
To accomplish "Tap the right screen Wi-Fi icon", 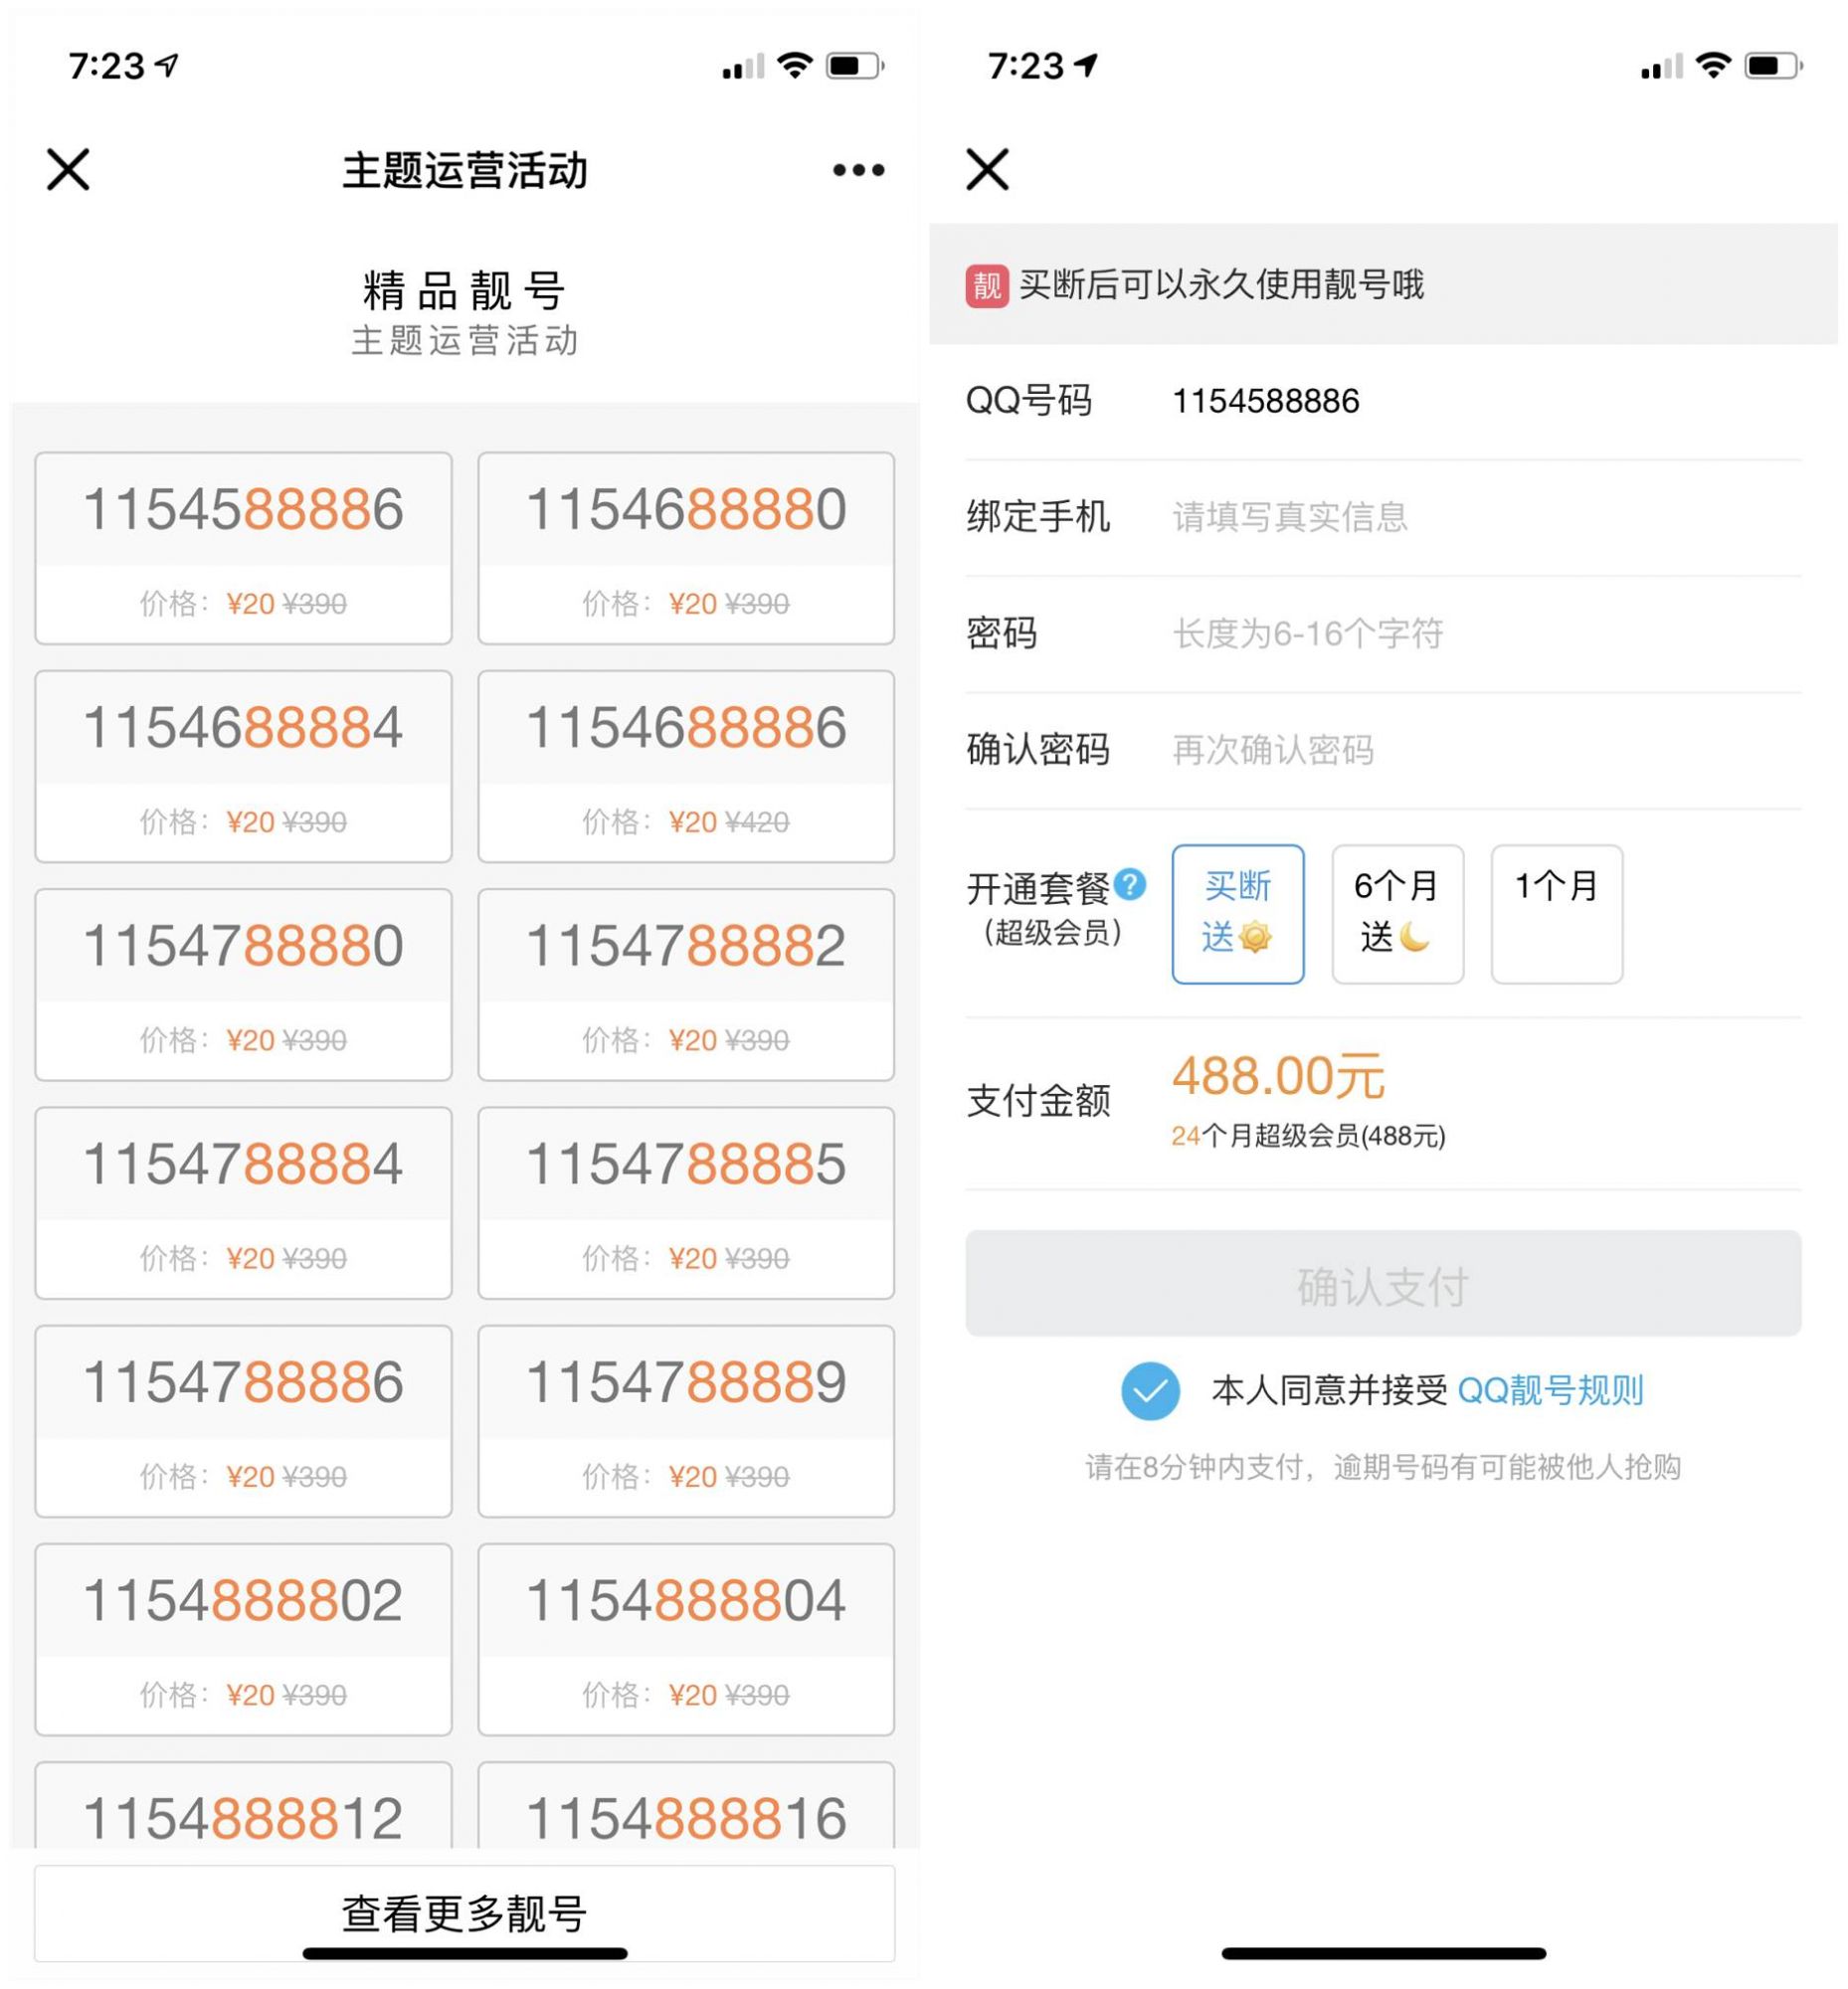I will tap(1713, 66).
